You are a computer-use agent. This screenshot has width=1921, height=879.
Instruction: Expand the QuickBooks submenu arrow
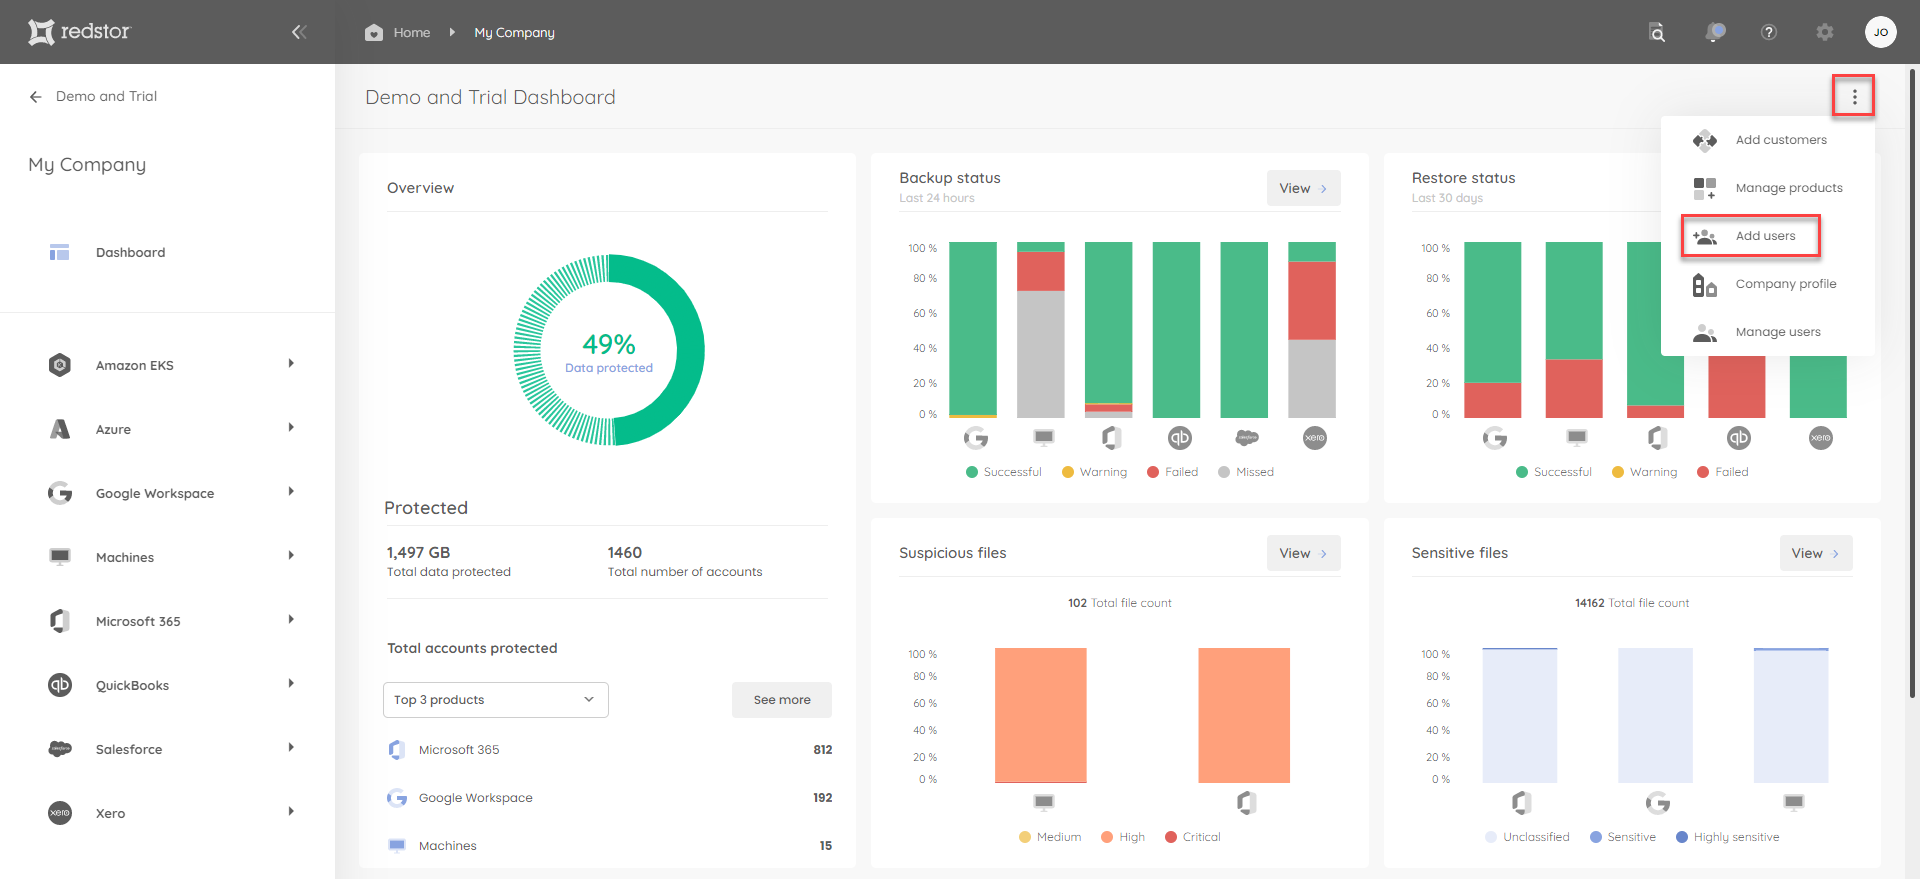[291, 684]
